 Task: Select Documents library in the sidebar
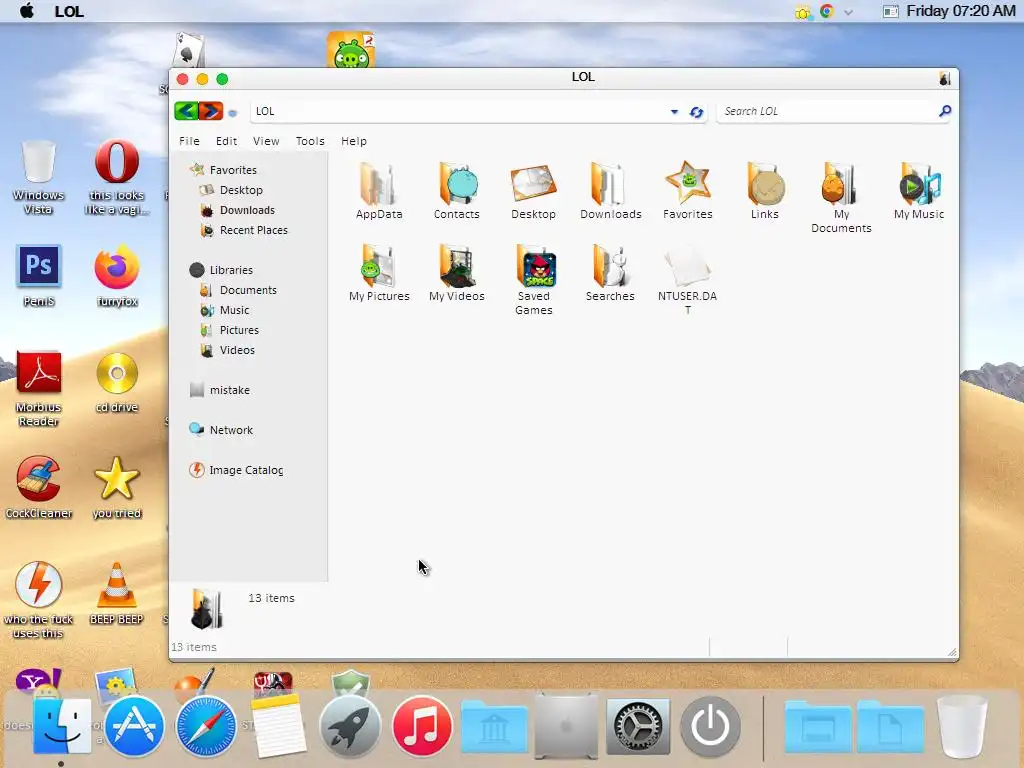pyautogui.click(x=238, y=290)
